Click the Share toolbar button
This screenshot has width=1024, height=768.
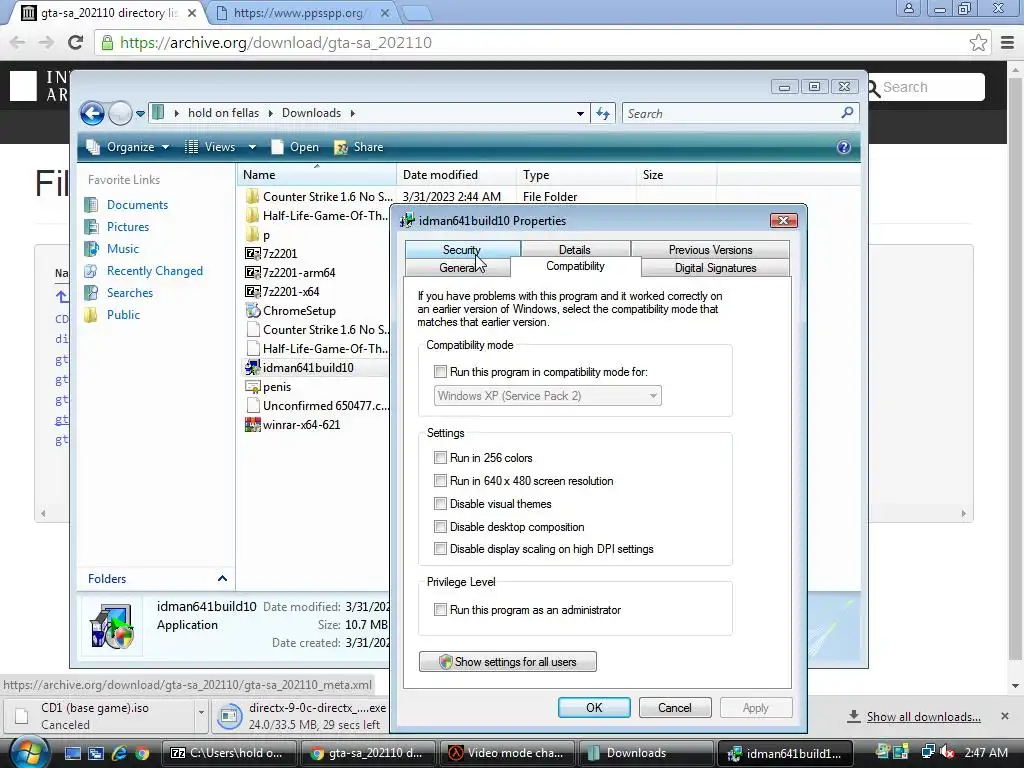coord(359,147)
